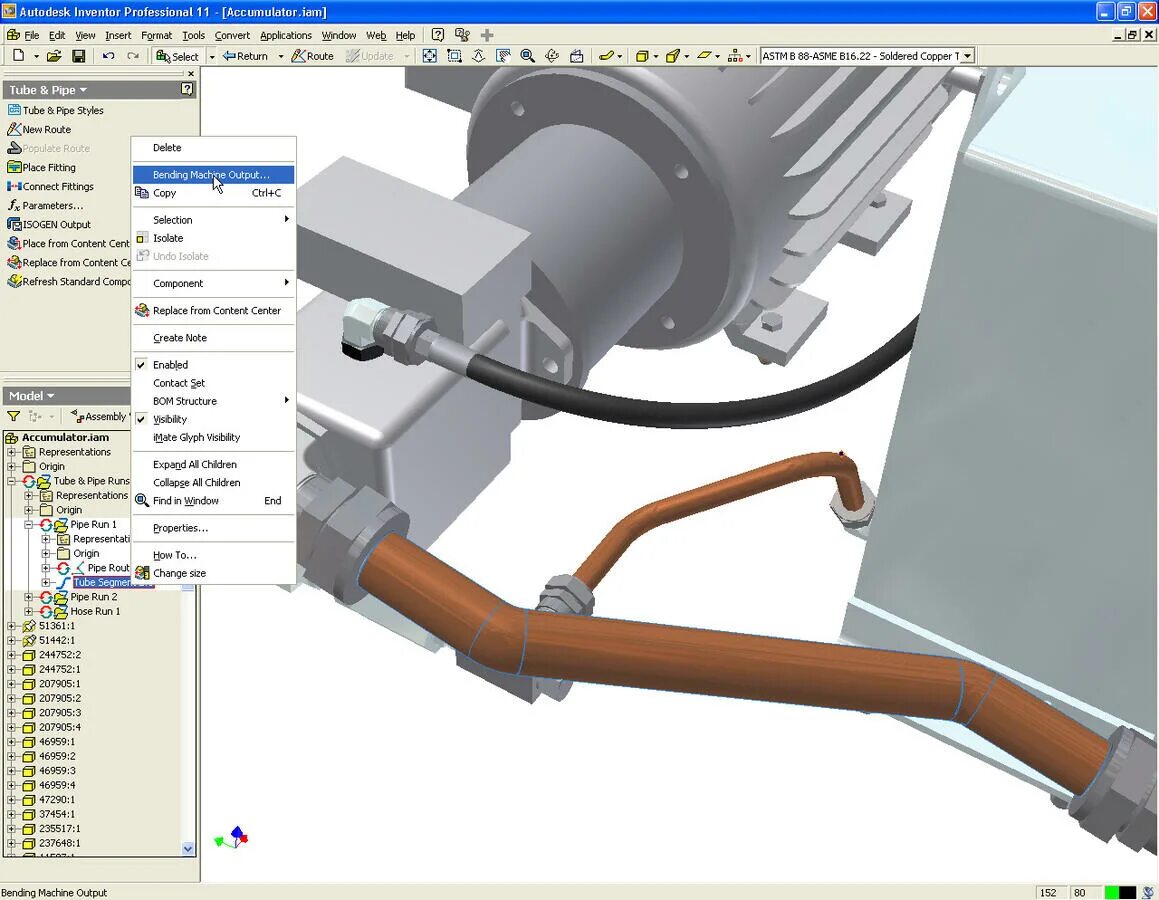Click the Assembly view button in browser
The image size is (1159, 900).
click(100, 416)
